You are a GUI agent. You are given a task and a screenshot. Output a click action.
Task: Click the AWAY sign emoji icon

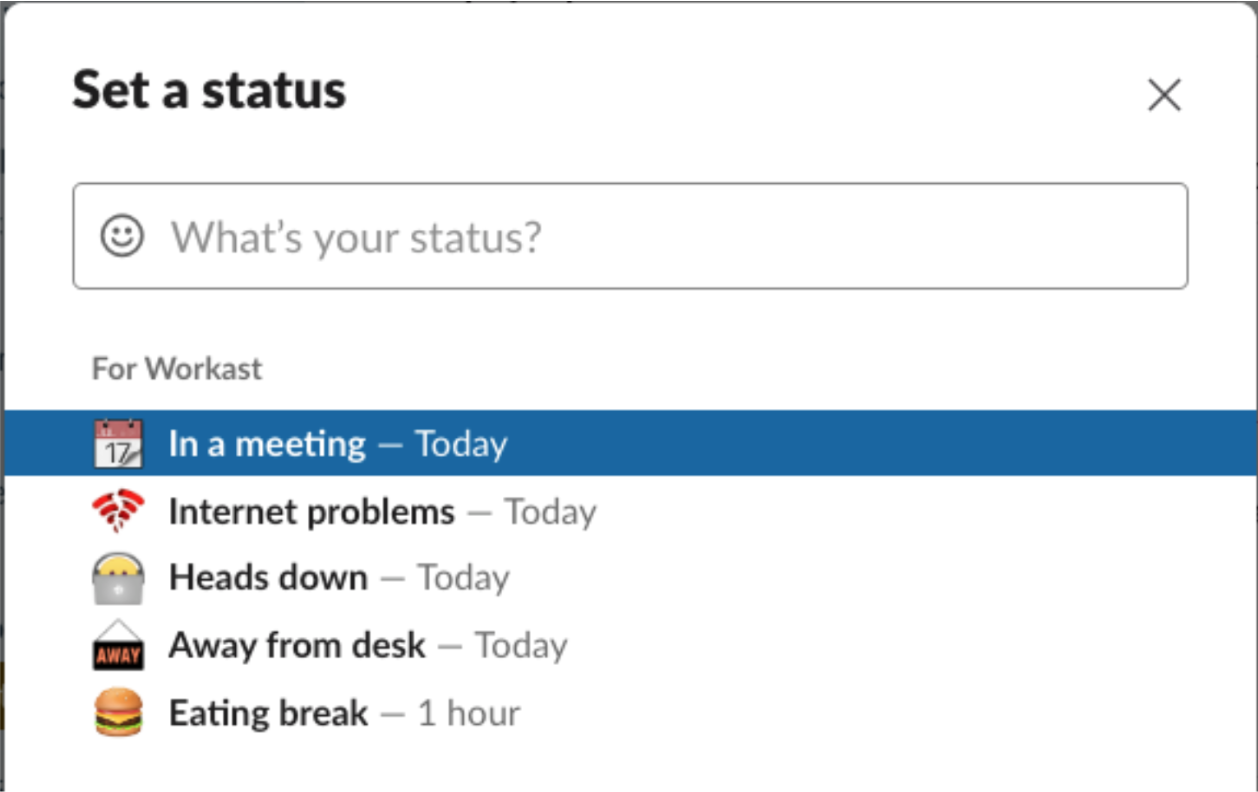point(118,645)
